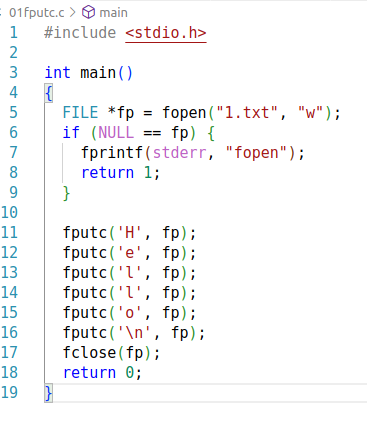Screen dimensions: 367x427
Task: Click the if keyword on line 6
Action: pyautogui.click(x=71, y=133)
